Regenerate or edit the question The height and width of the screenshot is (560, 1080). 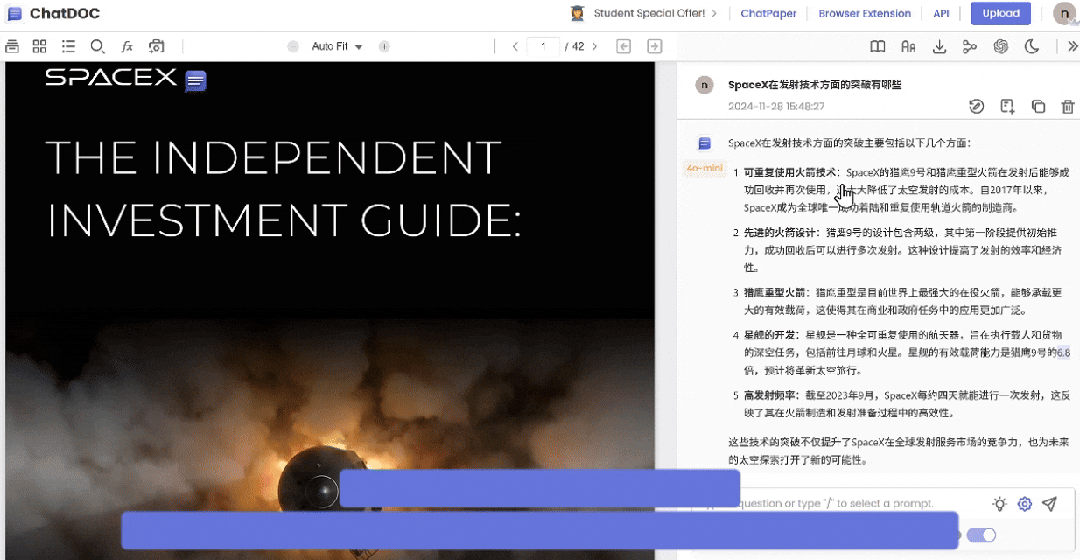pos(977,106)
